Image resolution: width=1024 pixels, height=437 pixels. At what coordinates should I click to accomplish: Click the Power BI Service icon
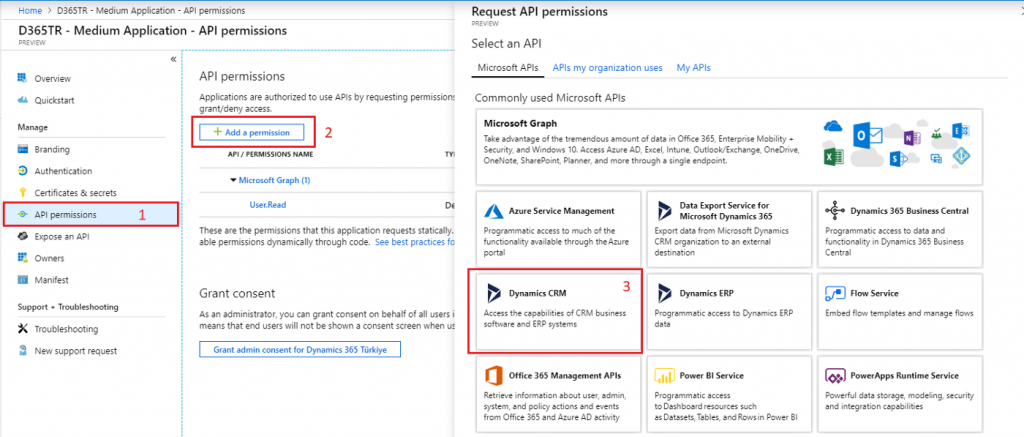point(664,376)
